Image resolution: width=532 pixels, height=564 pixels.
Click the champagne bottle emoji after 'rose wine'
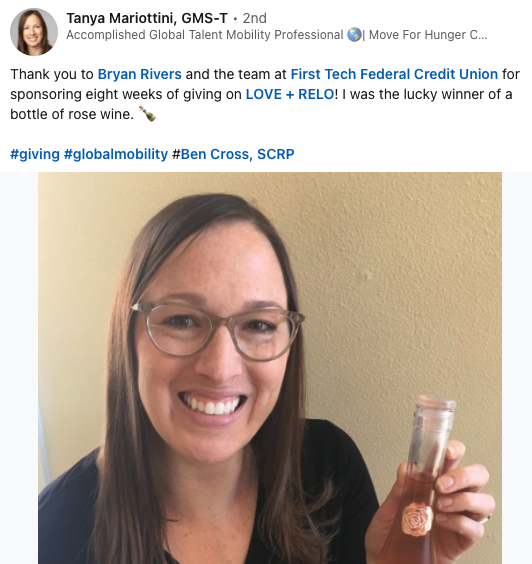coord(147,114)
